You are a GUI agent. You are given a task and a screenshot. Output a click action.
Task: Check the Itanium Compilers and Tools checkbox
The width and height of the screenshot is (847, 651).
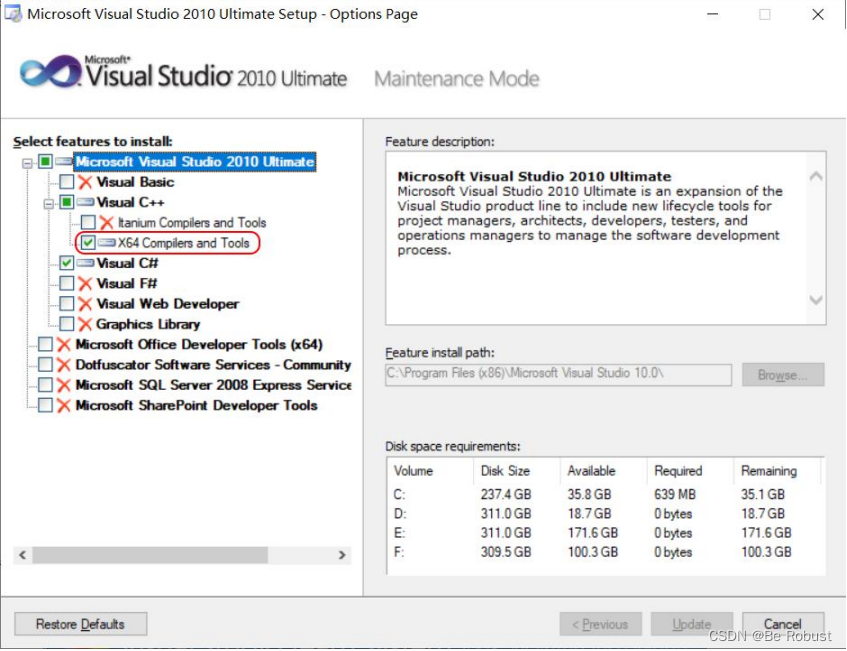[x=88, y=222]
